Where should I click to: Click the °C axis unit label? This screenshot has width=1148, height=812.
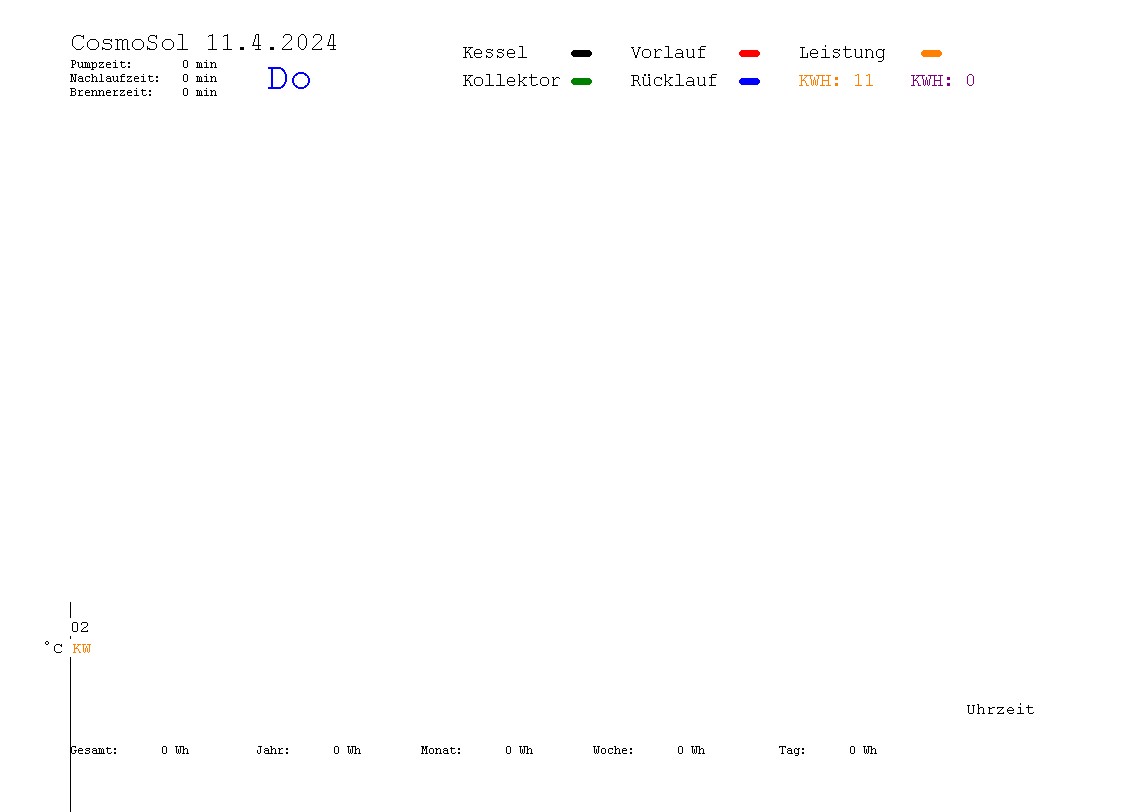(x=53, y=648)
